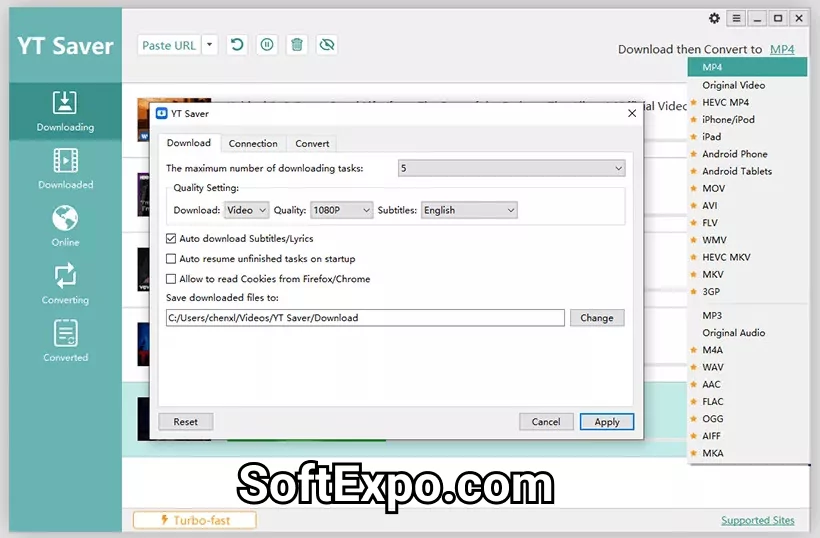Select OGG audio format
Image resolution: width=820 pixels, height=538 pixels.
[x=747, y=419]
